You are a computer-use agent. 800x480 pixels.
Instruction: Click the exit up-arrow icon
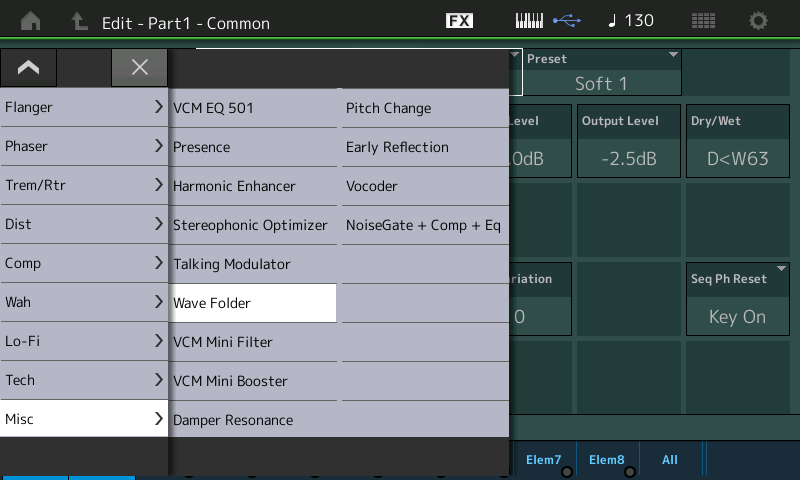(79, 21)
